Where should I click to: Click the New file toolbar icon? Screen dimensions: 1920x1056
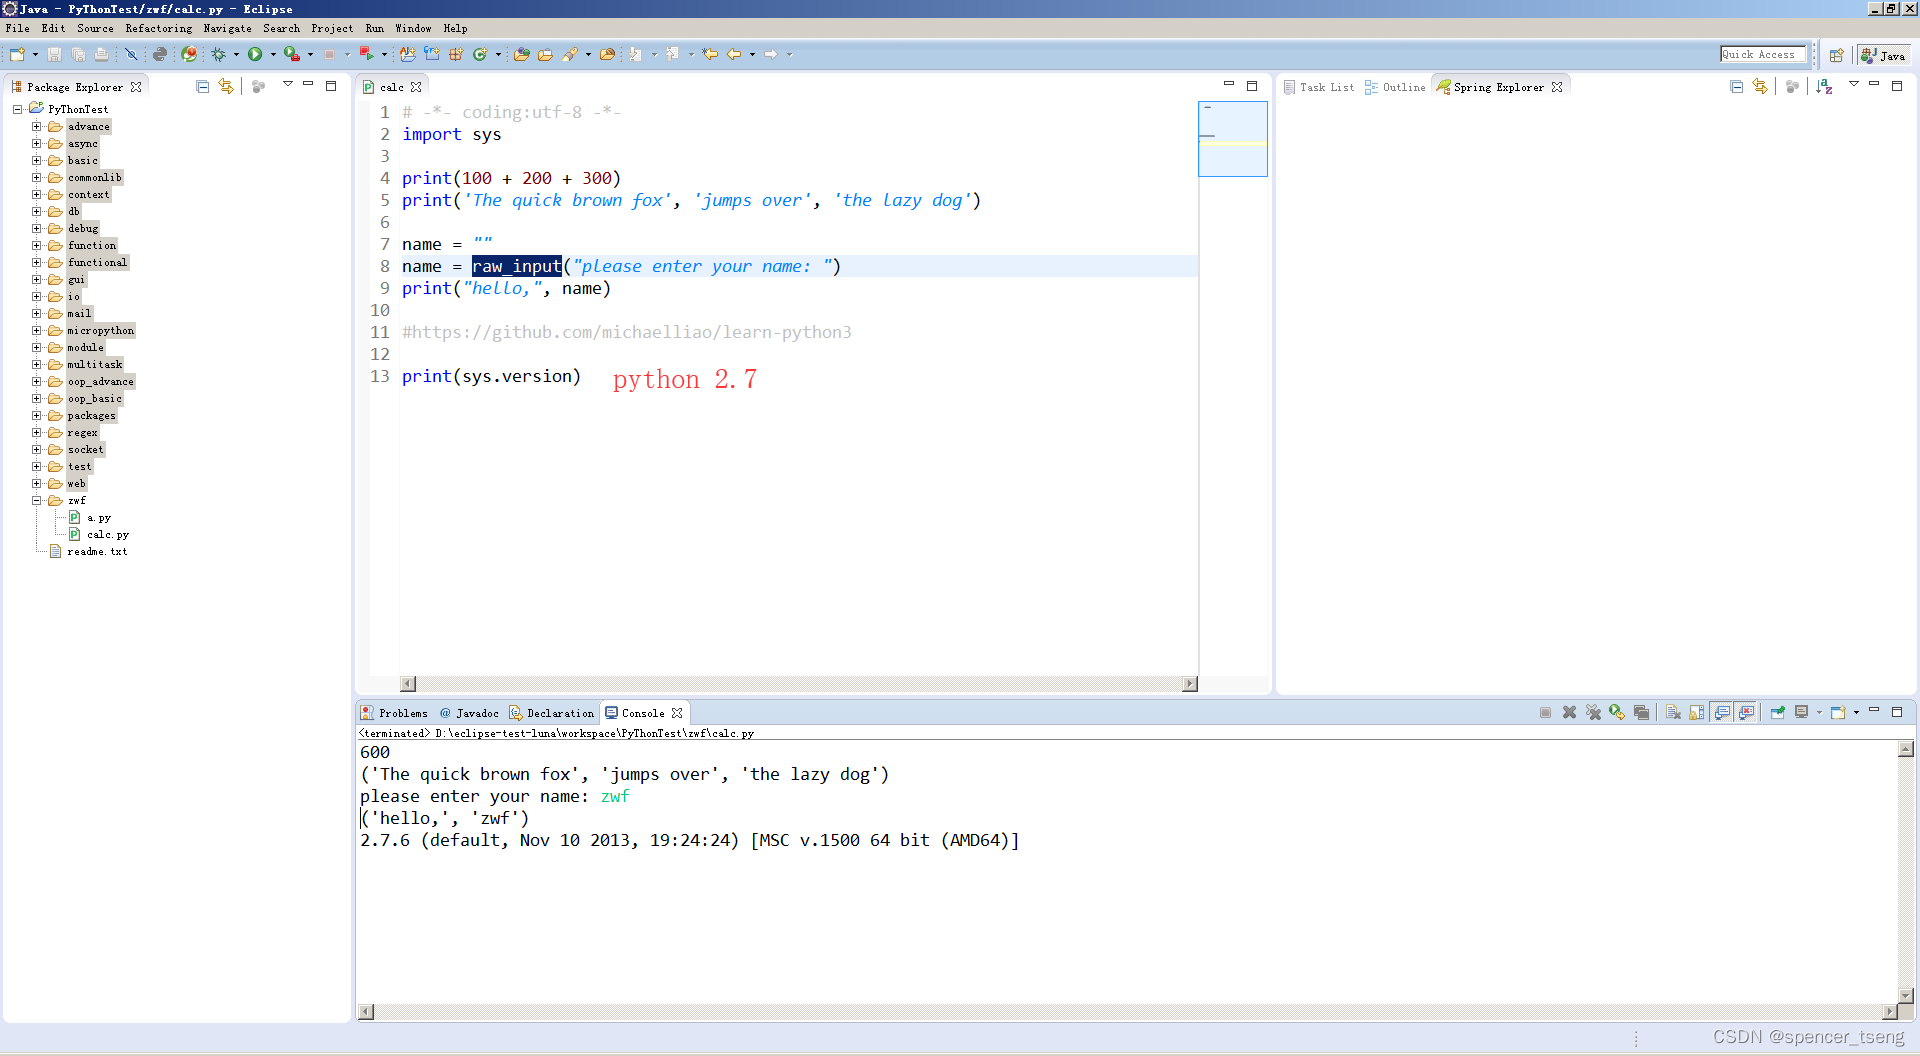17,54
